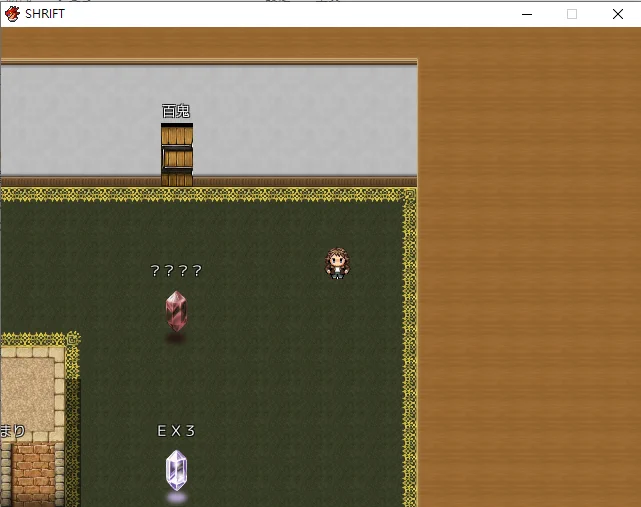Image resolution: width=641 pixels, height=507 pixels.
Task: Click the 百鬼 label above the door
Action: point(176,111)
